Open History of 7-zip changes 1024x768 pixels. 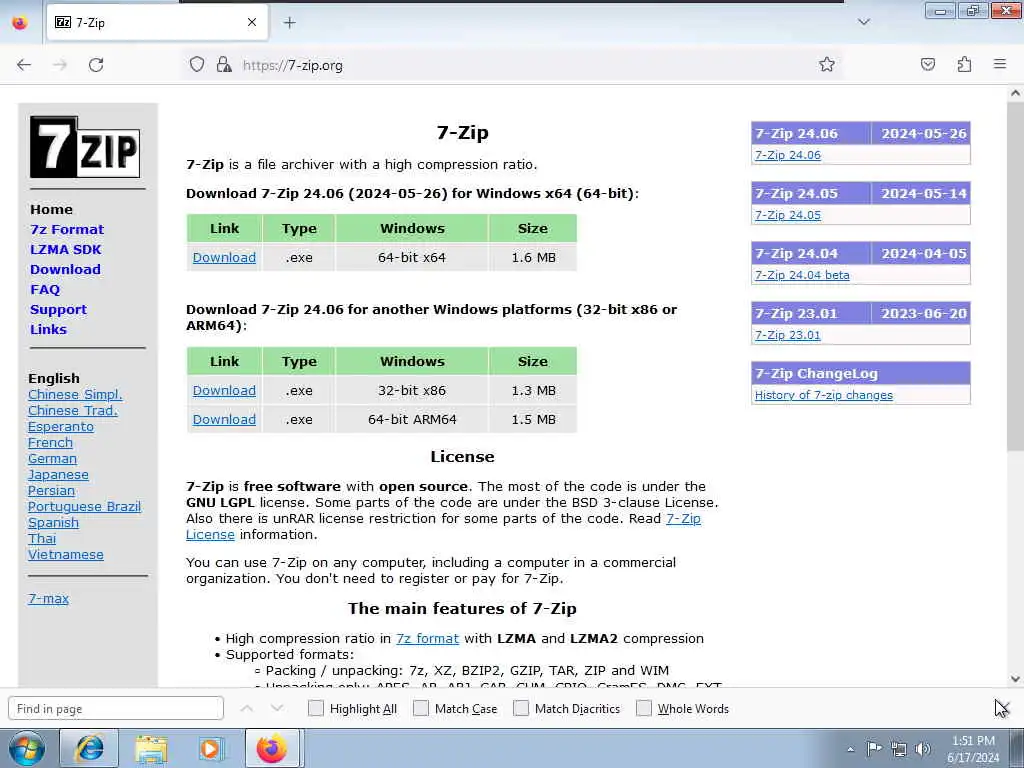824,395
